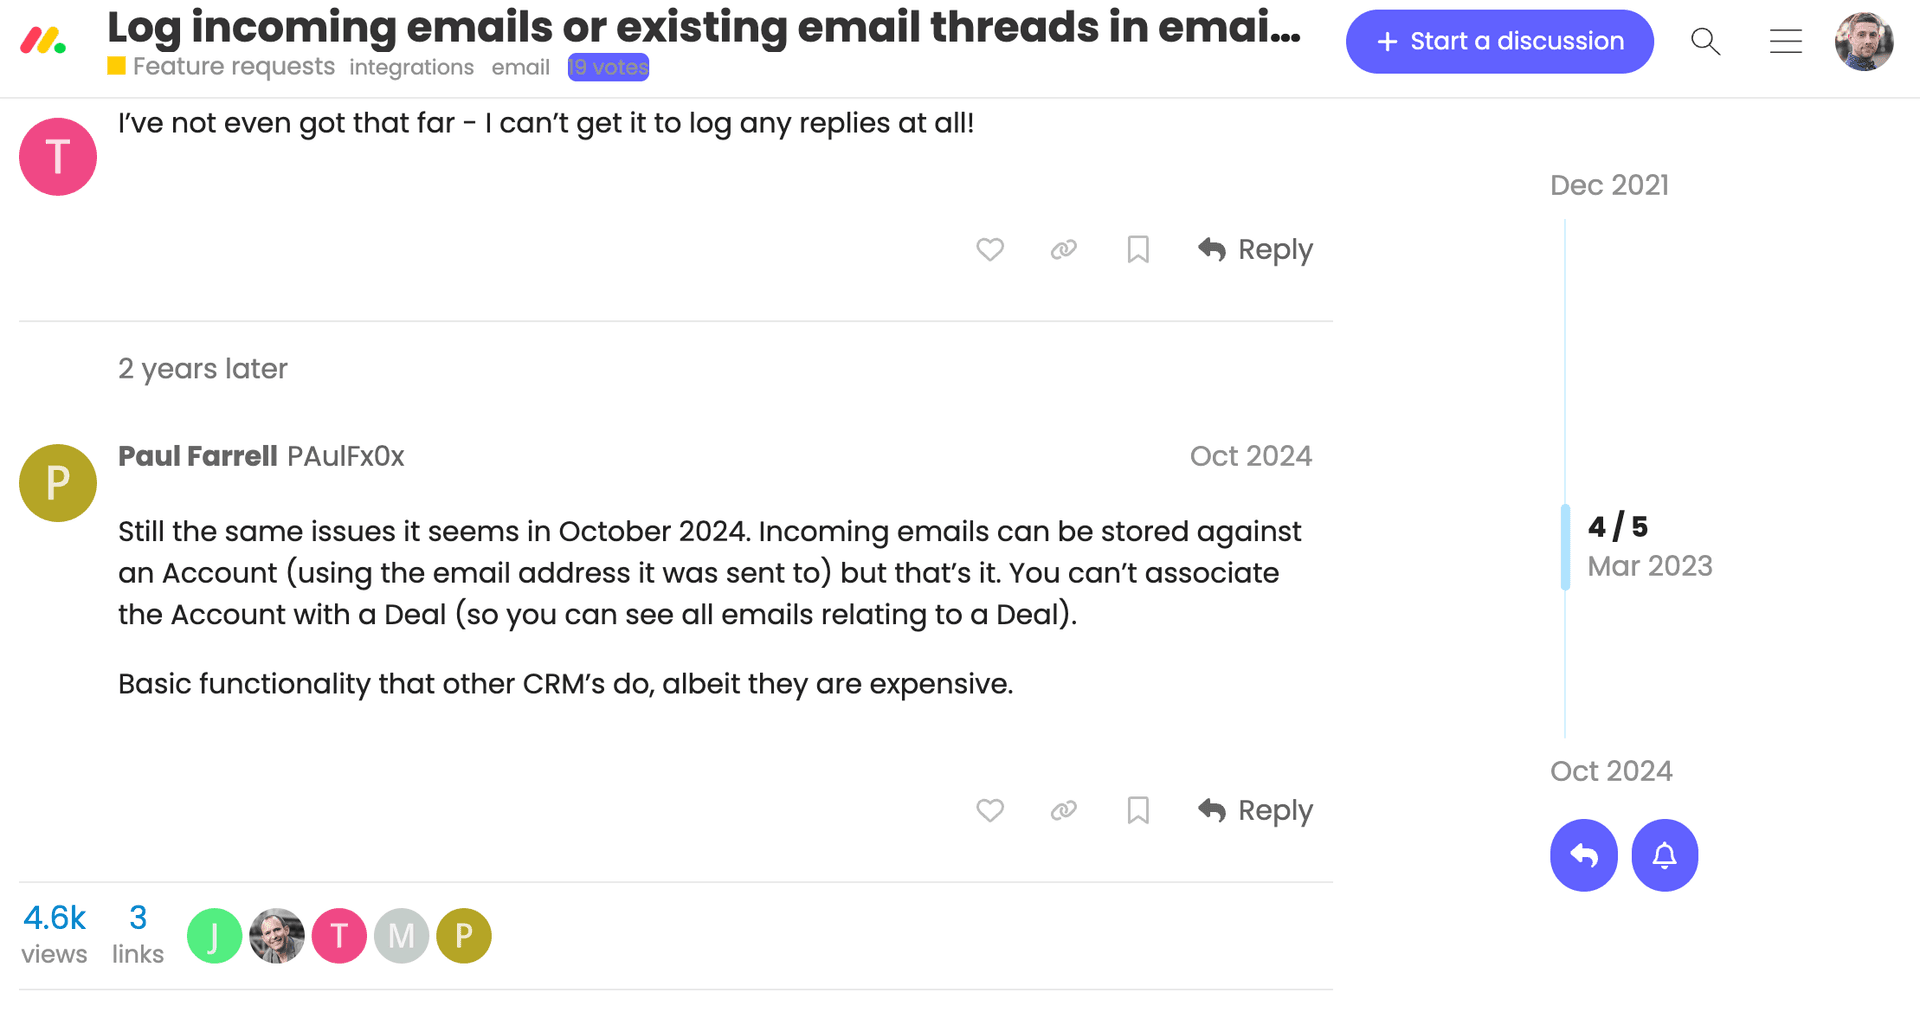Image resolution: width=1920 pixels, height=1032 pixels.
Task: Open the hamburger sidebar menu
Action: (1786, 42)
